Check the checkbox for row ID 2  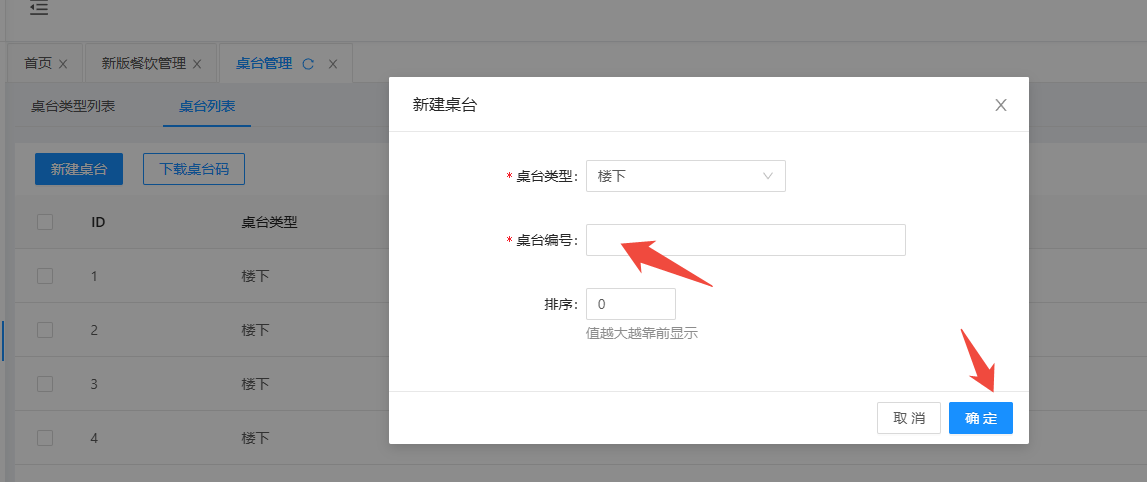[45, 330]
